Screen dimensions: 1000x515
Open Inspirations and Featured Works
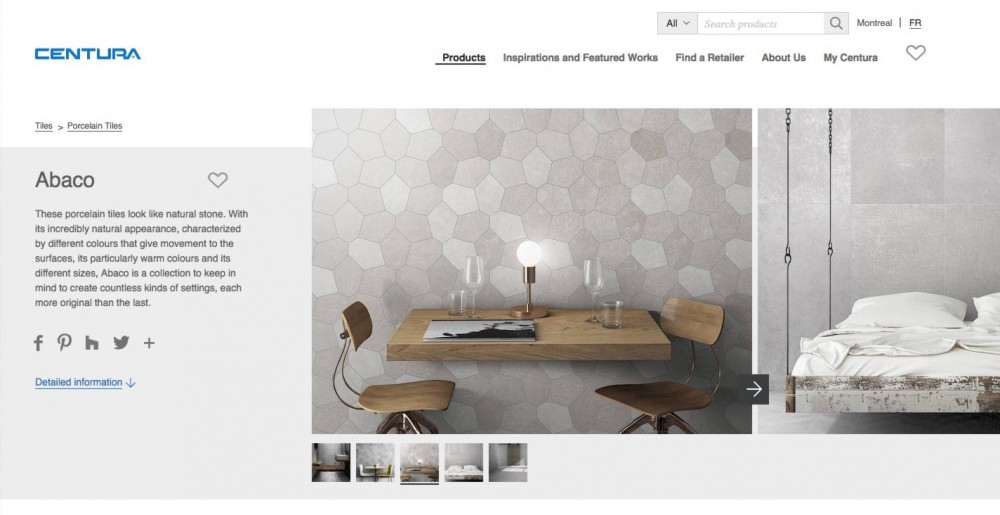click(x=580, y=57)
